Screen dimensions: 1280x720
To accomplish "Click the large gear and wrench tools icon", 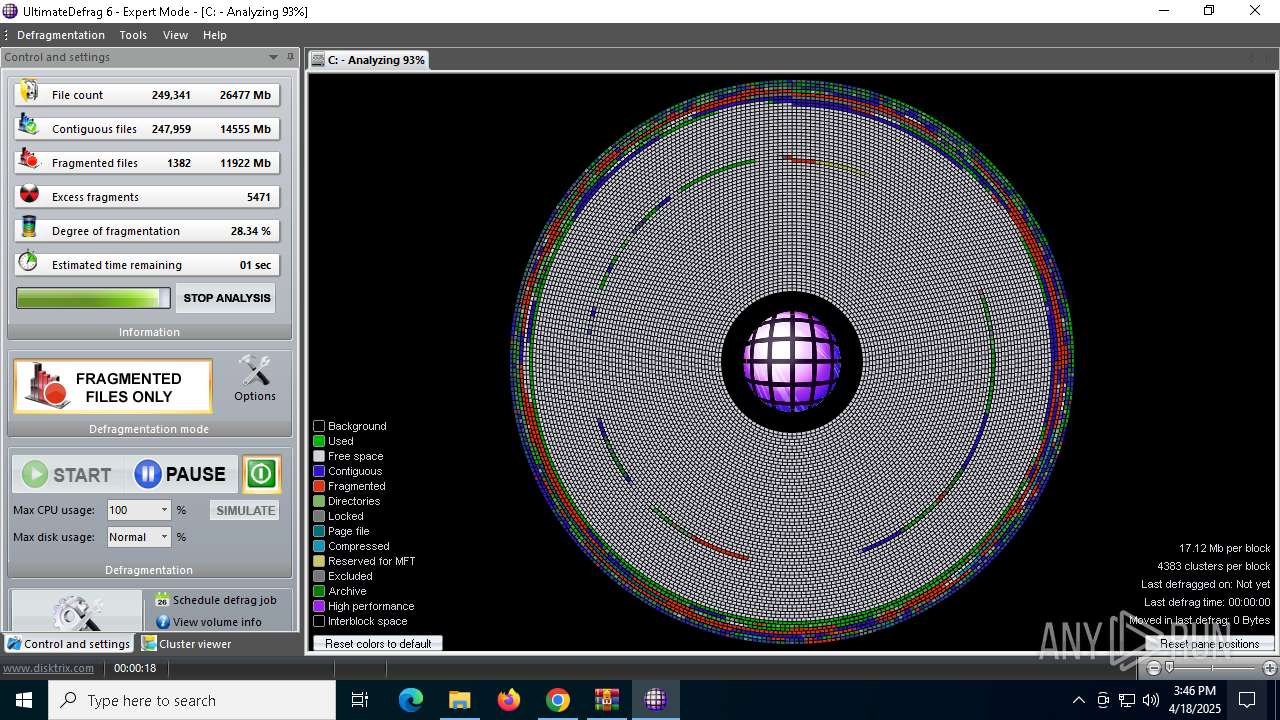I will tap(77, 612).
